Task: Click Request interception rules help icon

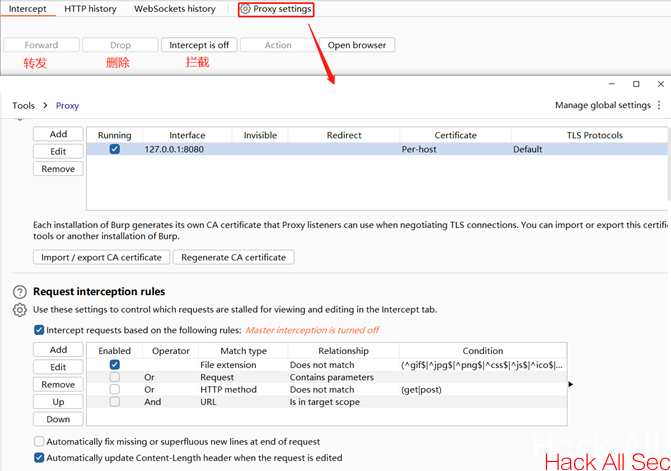Action: coord(20,292)
